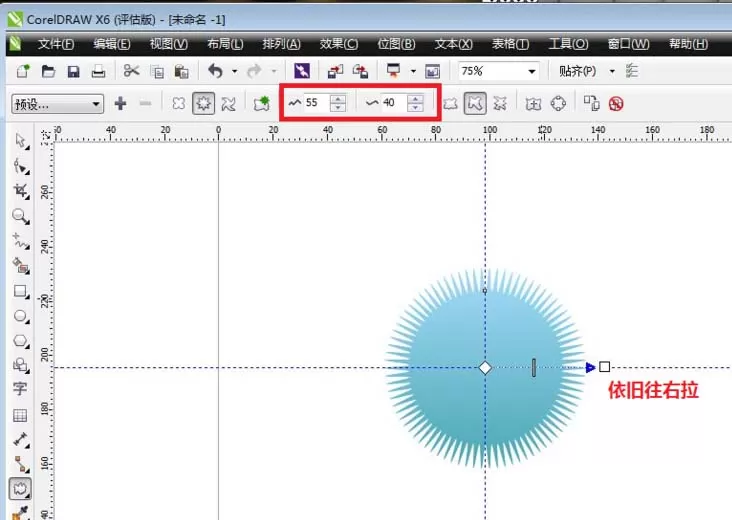This screenshot has width=732, height=520.
Task: Click the delete preset minus button
Action: pos(146,103)
